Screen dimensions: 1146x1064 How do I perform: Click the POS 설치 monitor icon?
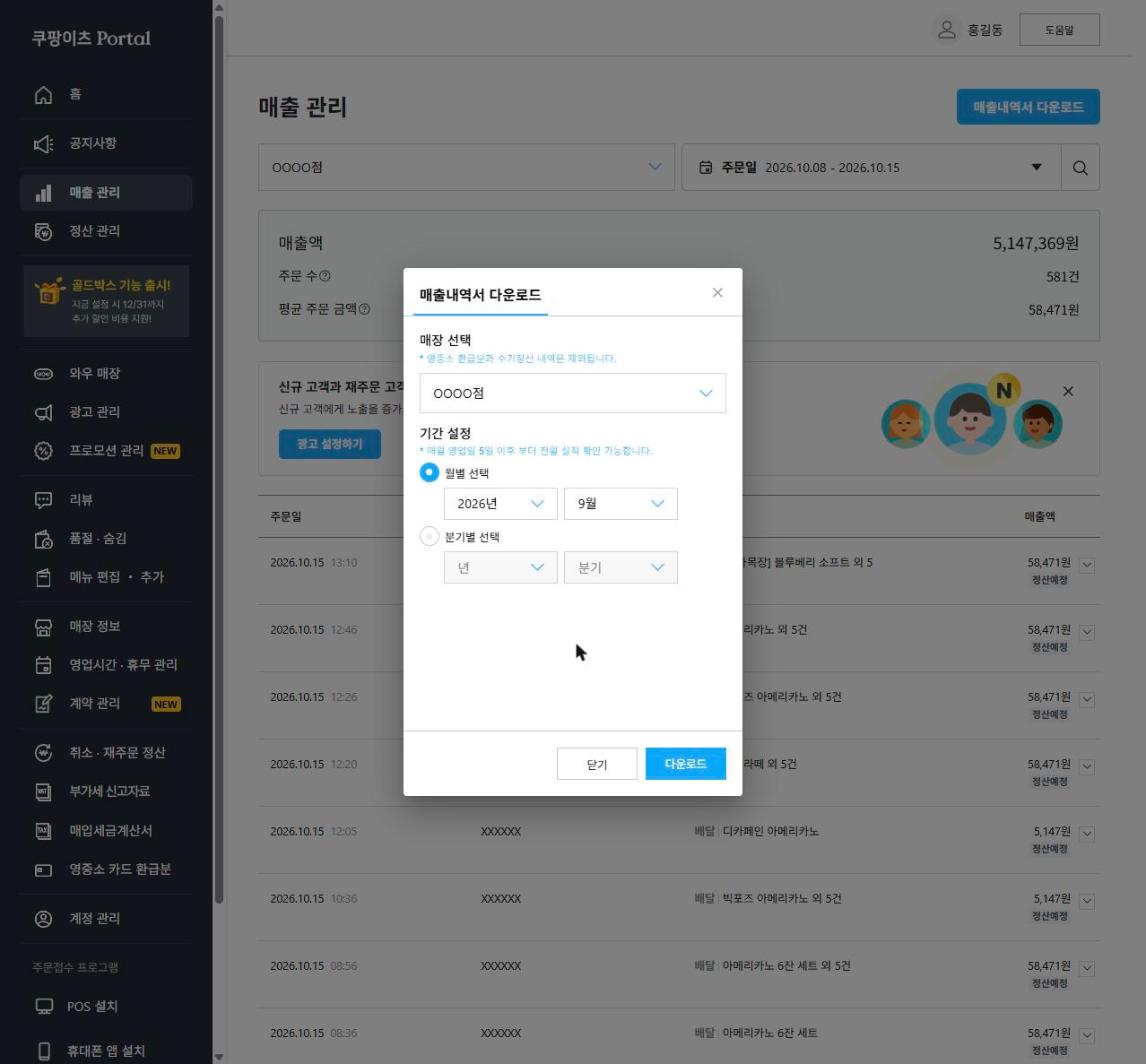point(44,1006)
